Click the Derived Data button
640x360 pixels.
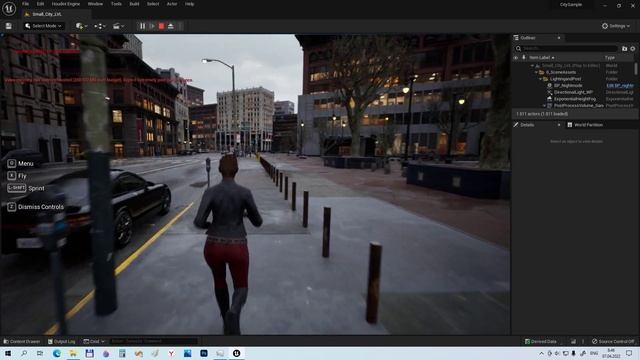pos(540,341)
